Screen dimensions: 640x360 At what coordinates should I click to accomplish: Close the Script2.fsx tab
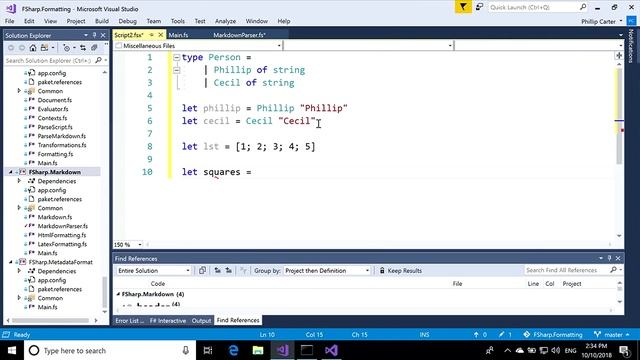click(x=161, y=35)
